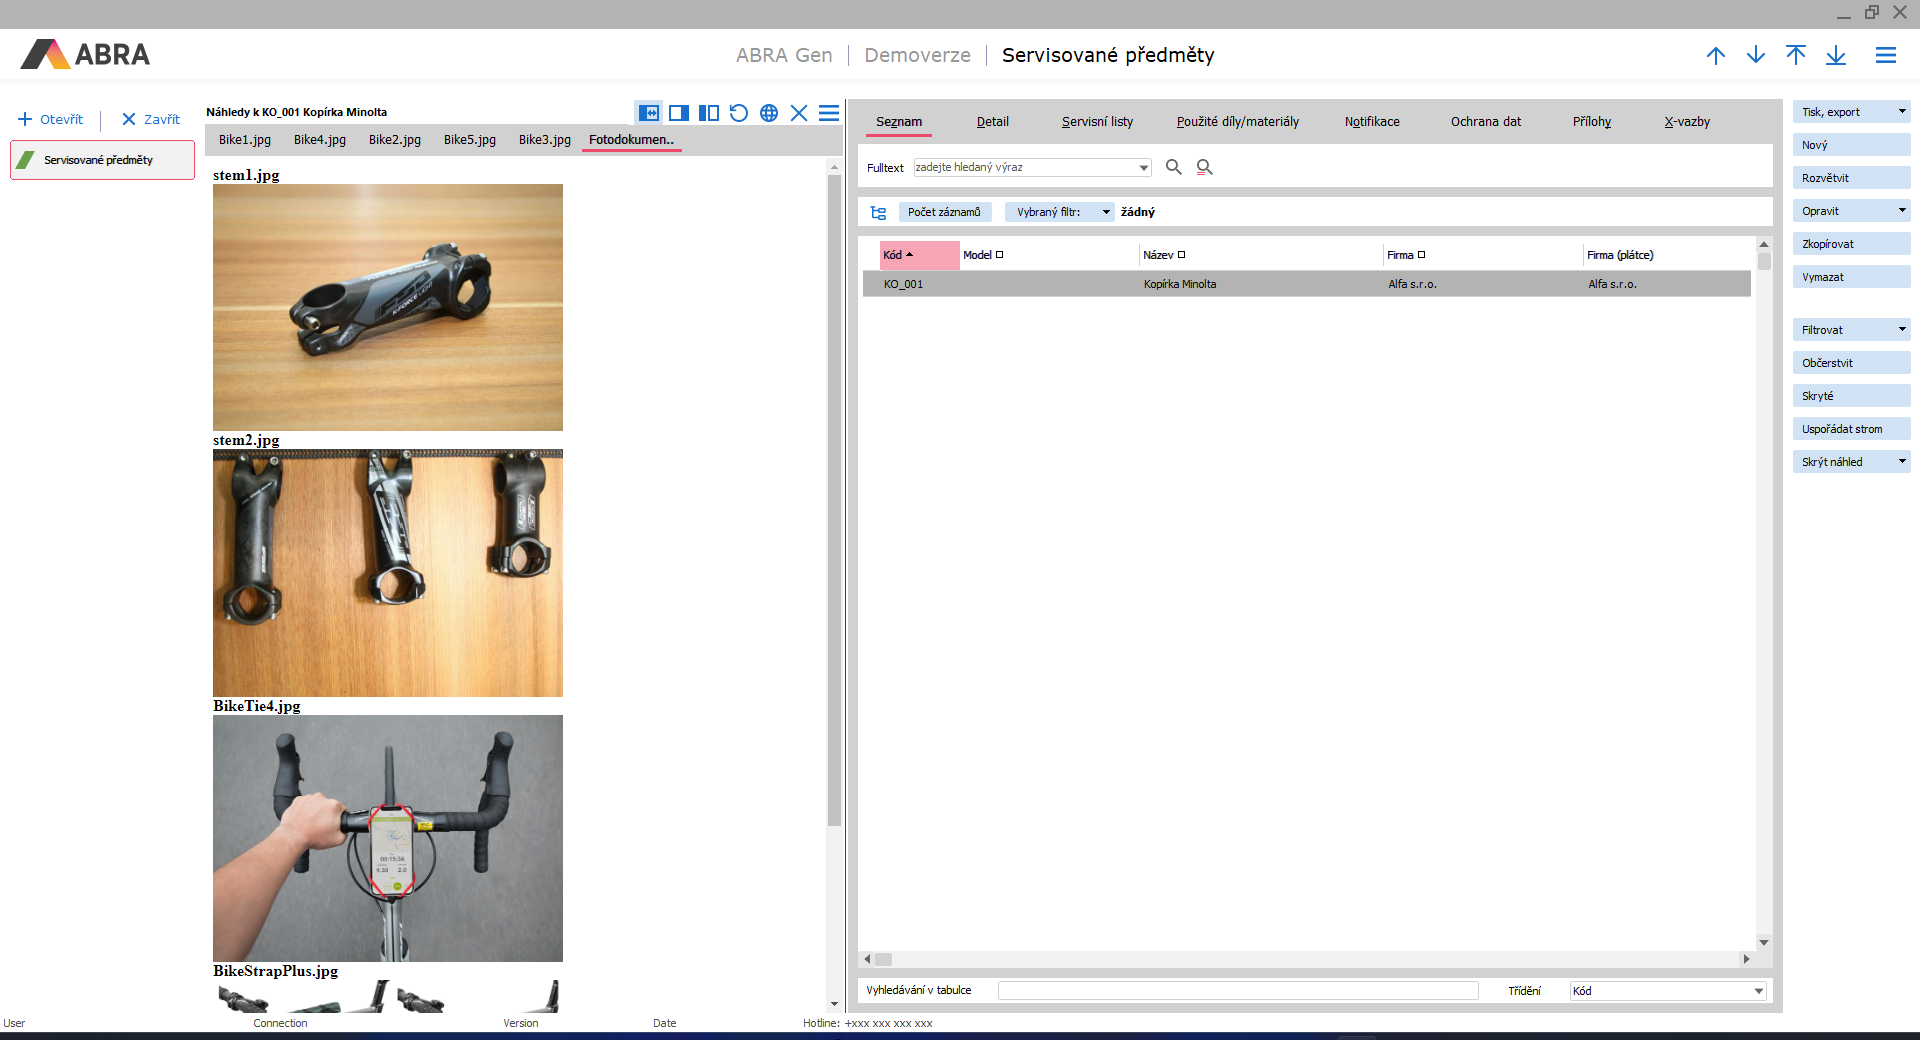Screen dimensions: 1920x1040
Task: Close the preview panel with X icon
Action: click(x=799, y=113)
